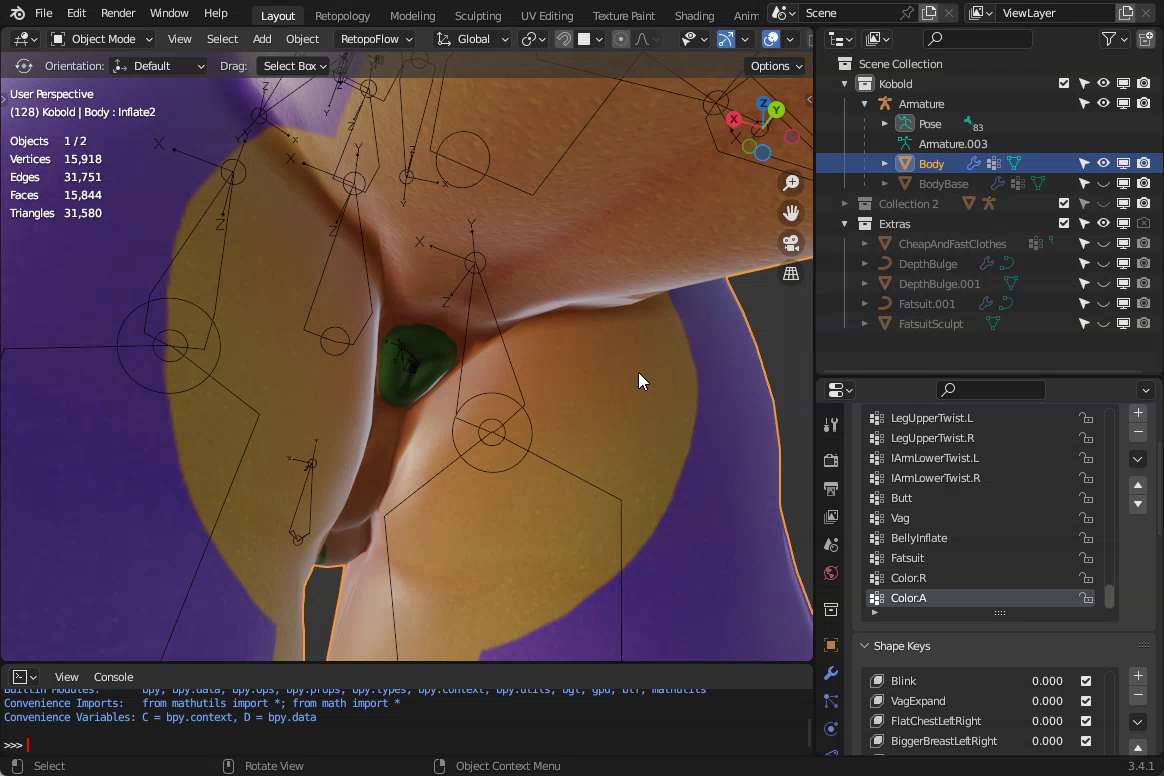
Task: Toggle viewport gizmos display
Action: click(x=726, y=39)
